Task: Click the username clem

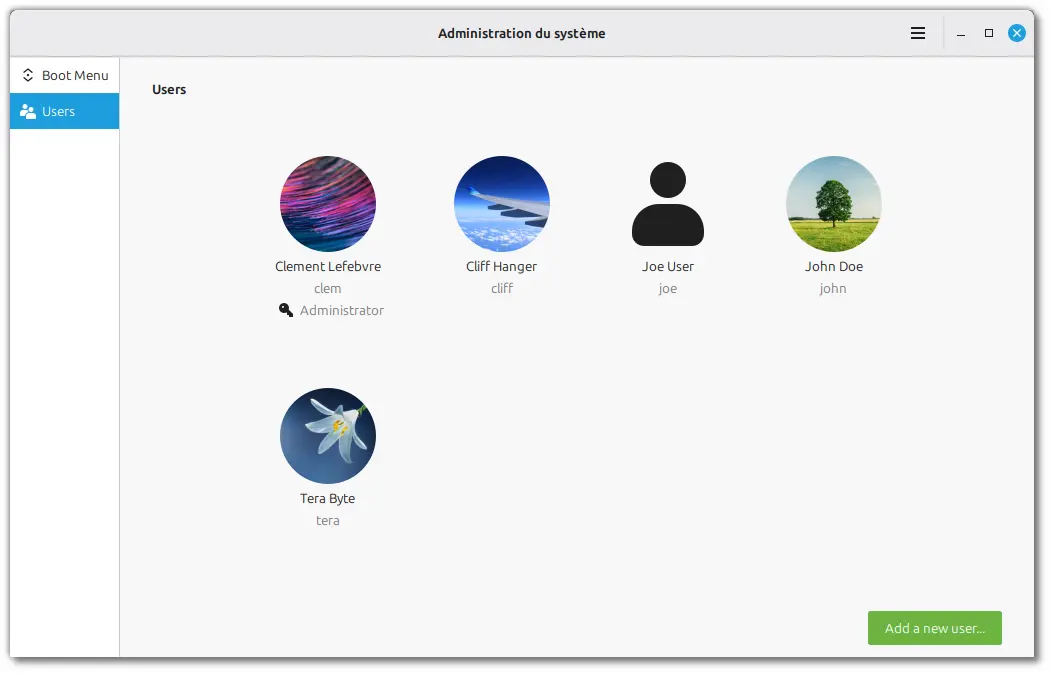Action: [x=327, y=289]
